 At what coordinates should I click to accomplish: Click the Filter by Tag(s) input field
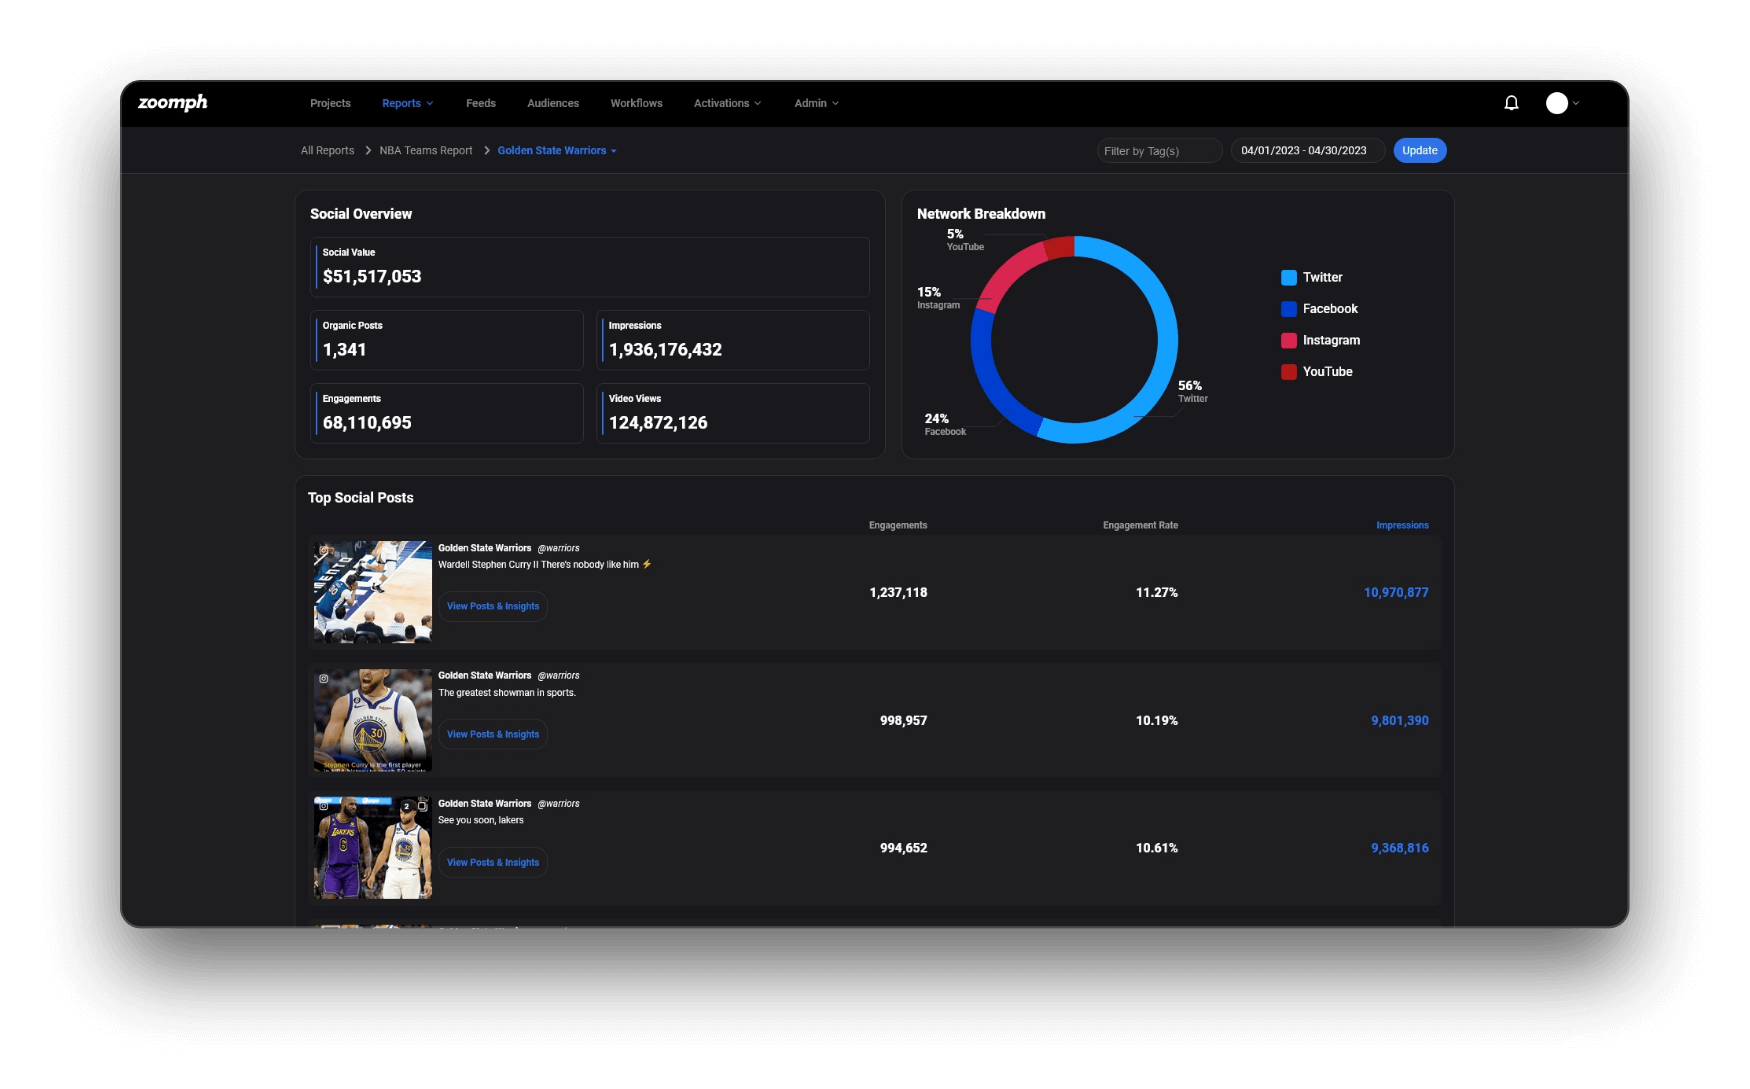(1158, 150)
